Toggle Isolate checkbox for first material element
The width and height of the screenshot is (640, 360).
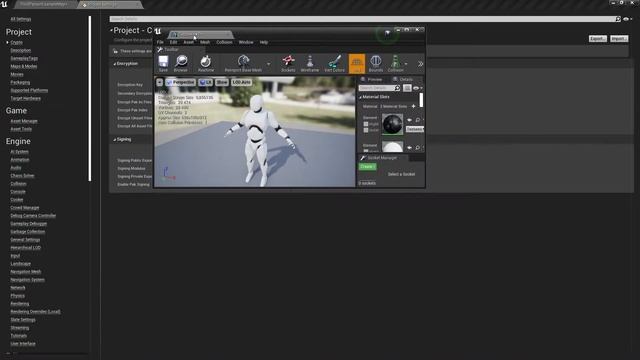[366, 130]
